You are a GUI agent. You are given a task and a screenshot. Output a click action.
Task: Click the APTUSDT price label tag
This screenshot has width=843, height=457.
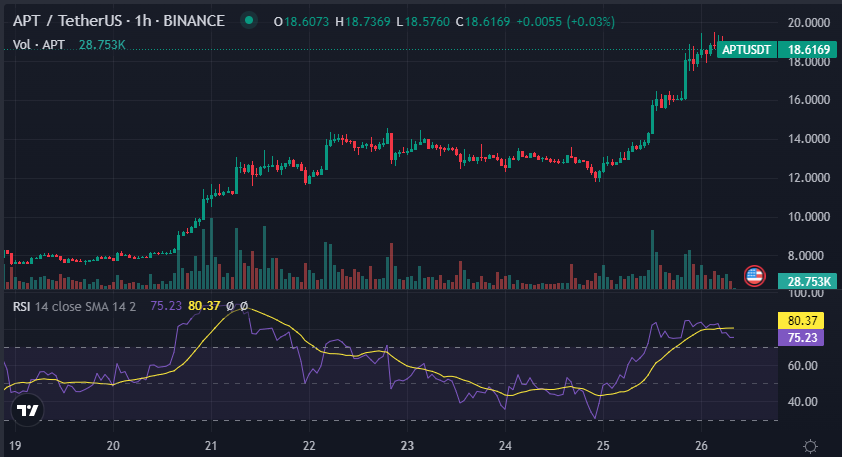(747, 50)
